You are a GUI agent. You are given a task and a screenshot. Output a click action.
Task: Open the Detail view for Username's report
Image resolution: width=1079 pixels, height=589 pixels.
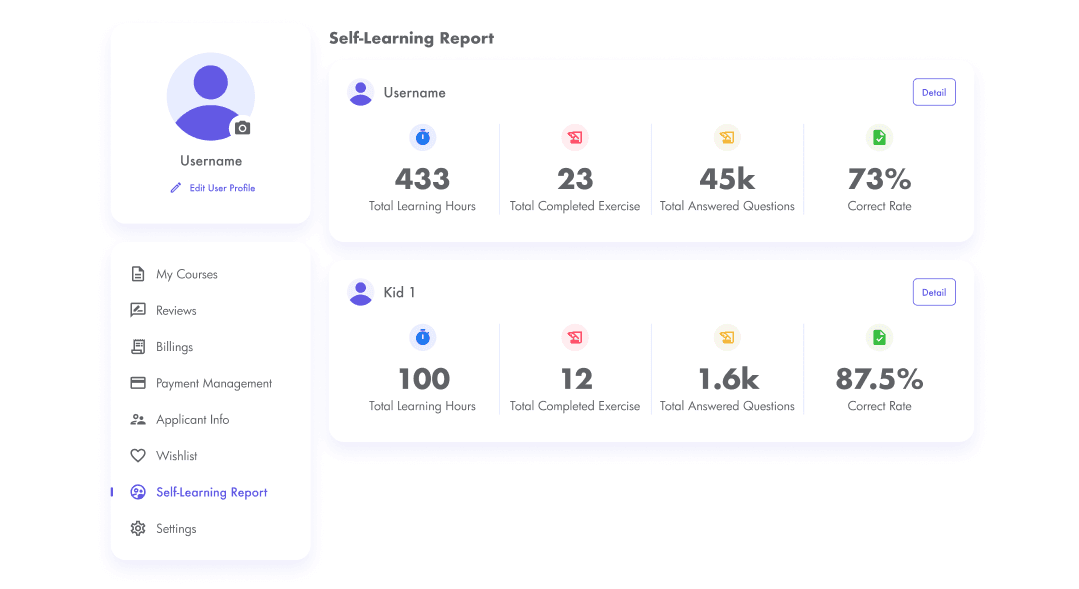tap(933, 91)
